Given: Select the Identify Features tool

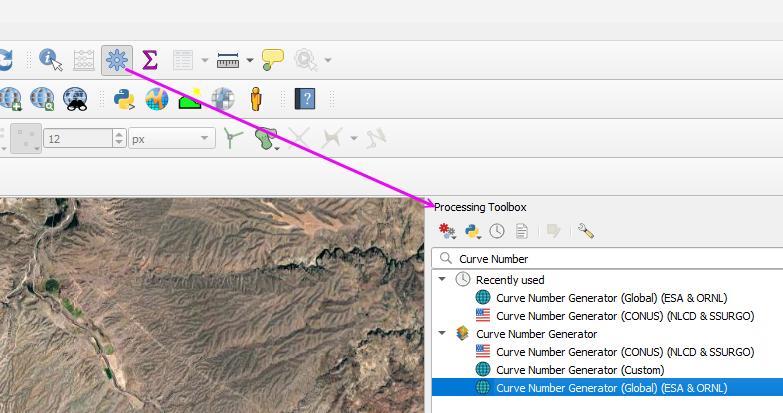Looking at the screenshot, I should (x=50, y=61).
